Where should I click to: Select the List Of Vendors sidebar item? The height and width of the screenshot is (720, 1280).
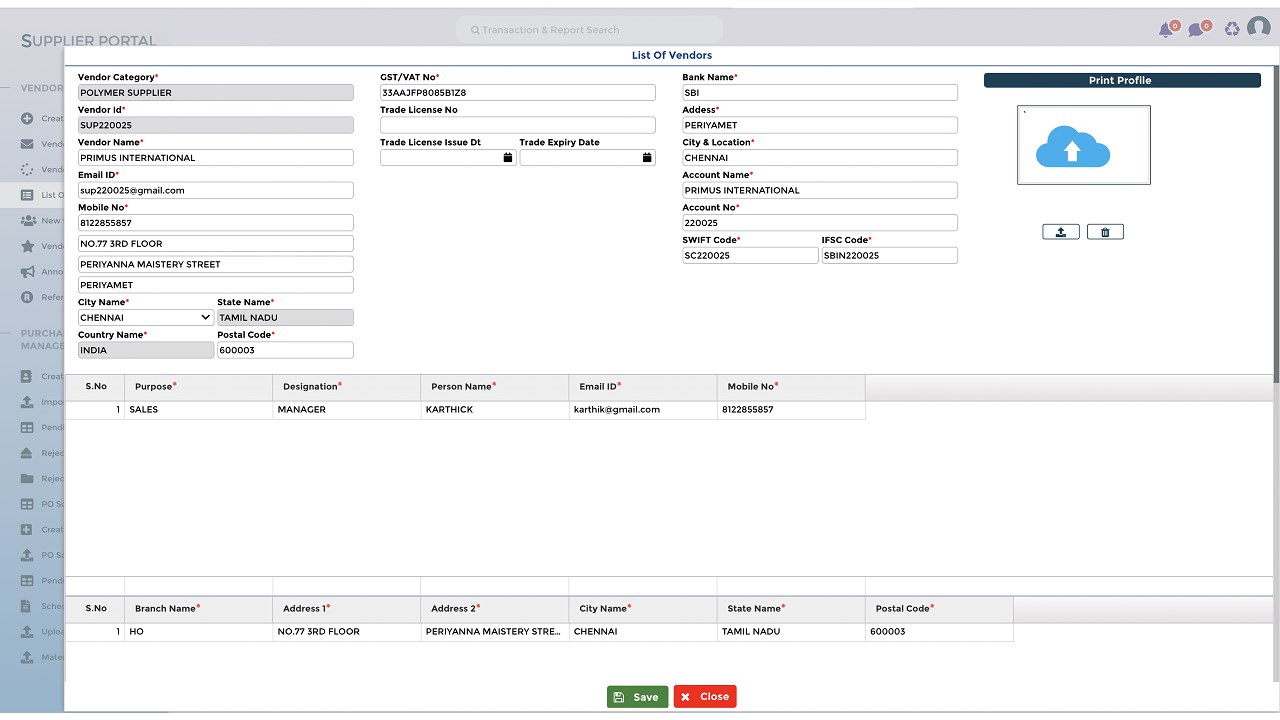click(x=41, y=195)
